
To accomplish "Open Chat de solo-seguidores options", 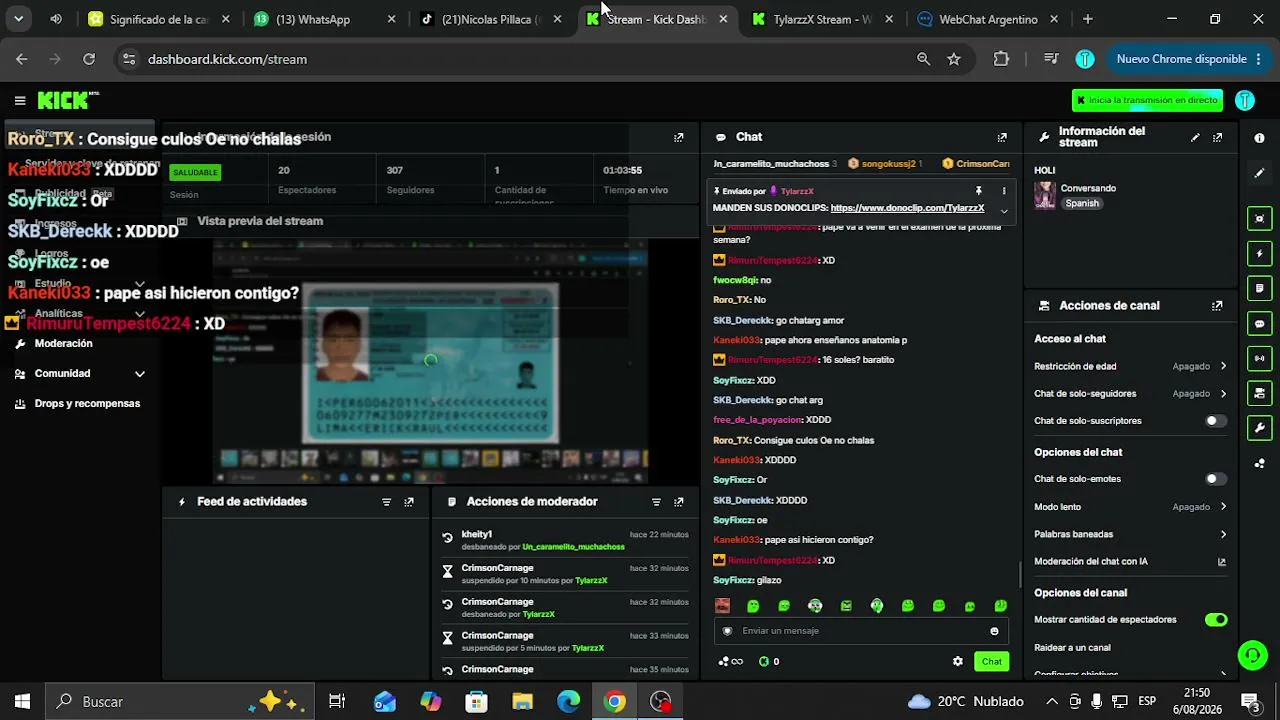I will tap(1130, 394).
